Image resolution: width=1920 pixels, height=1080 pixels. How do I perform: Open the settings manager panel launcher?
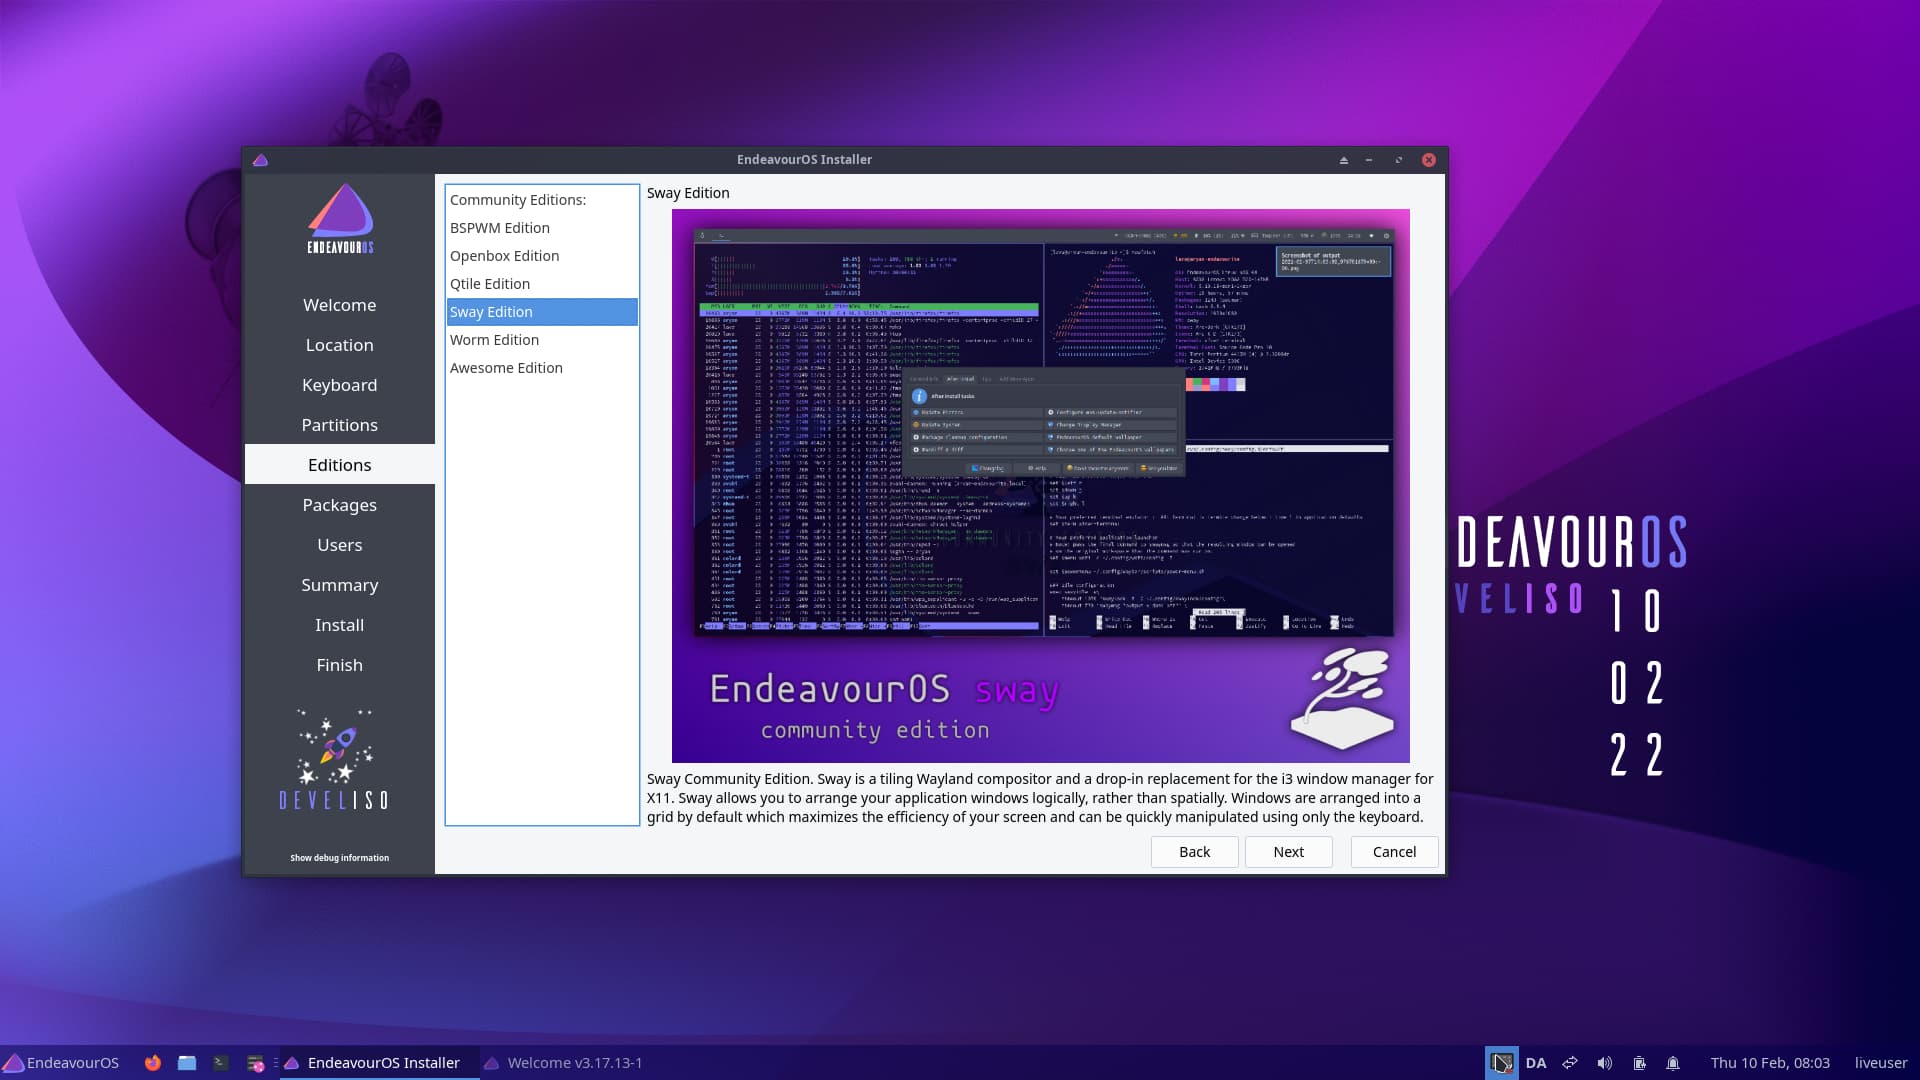point(255,1063)
